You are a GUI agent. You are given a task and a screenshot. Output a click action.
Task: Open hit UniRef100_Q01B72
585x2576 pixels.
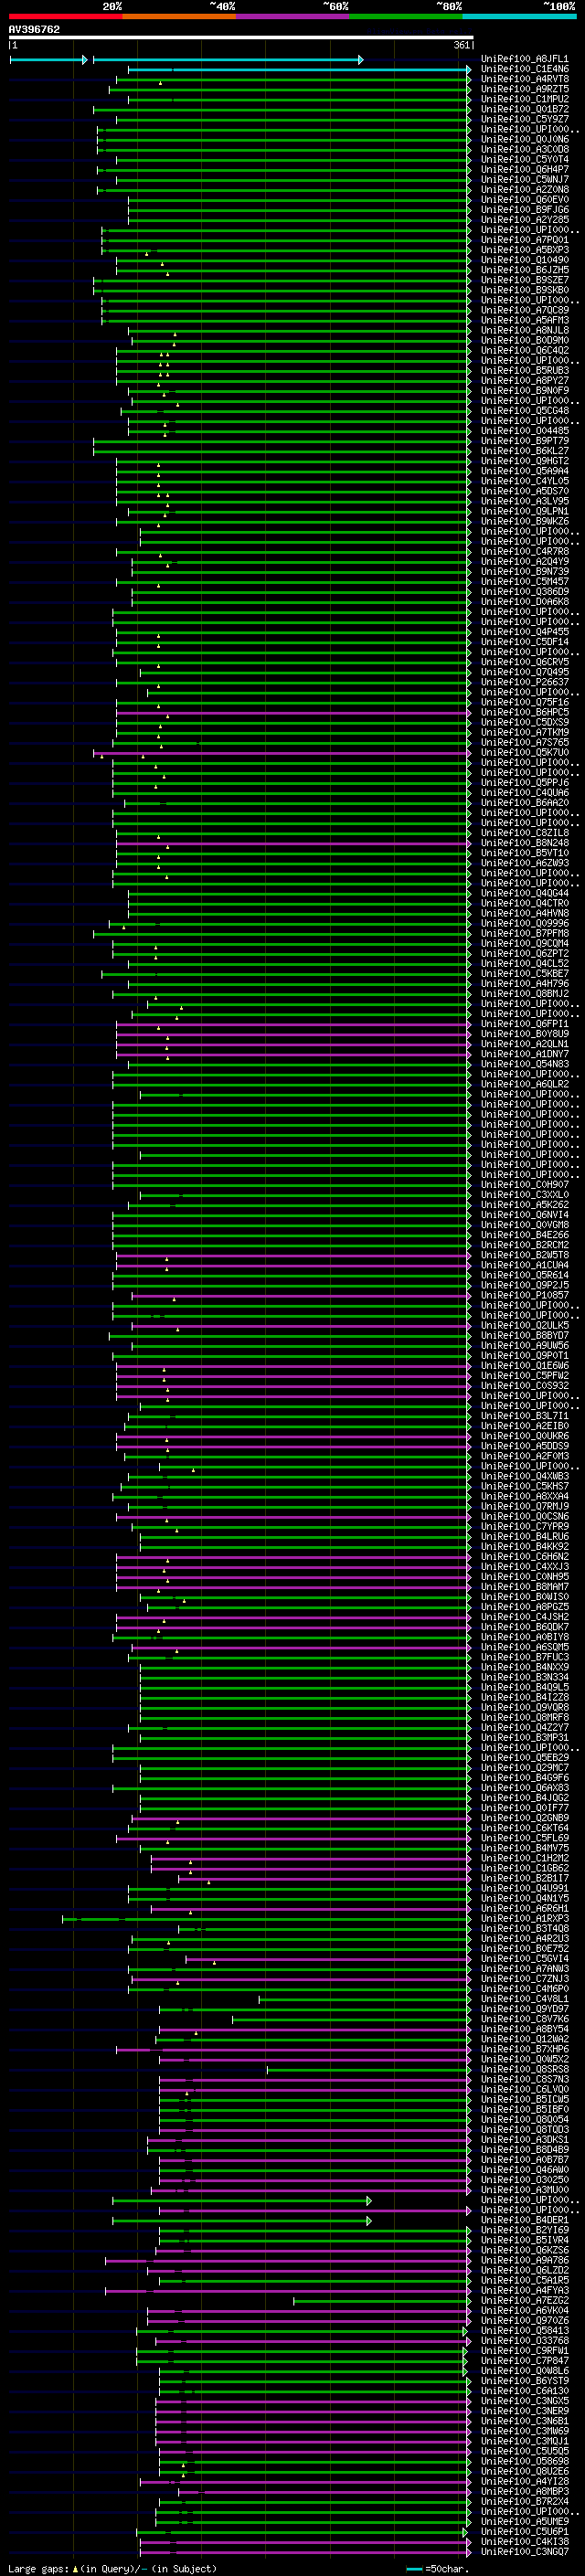click(x=525, y=109)
